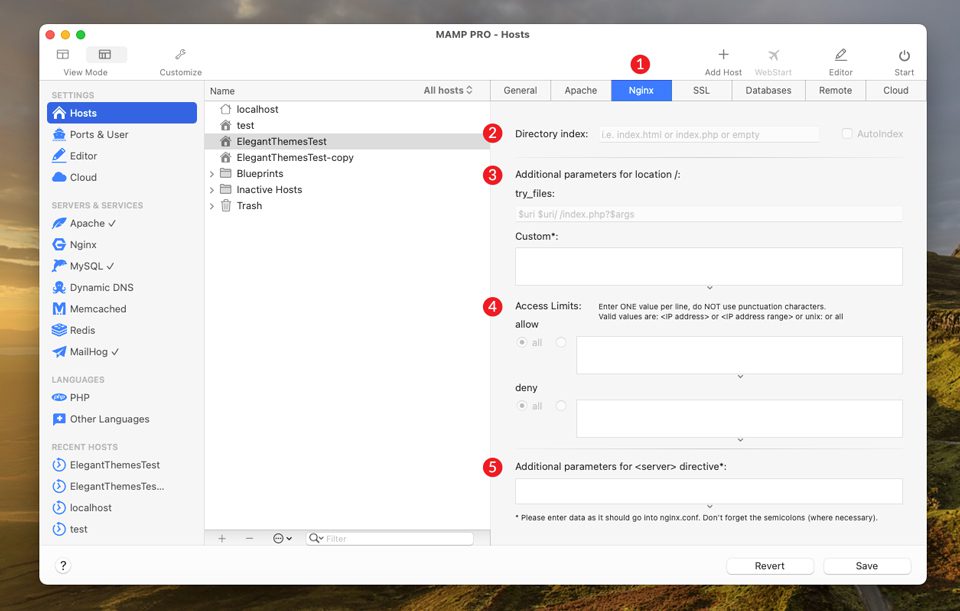The height and width of the screenshot is (611, 960).
Task: Expand the Blueprints group
Action: click(211, 173)
